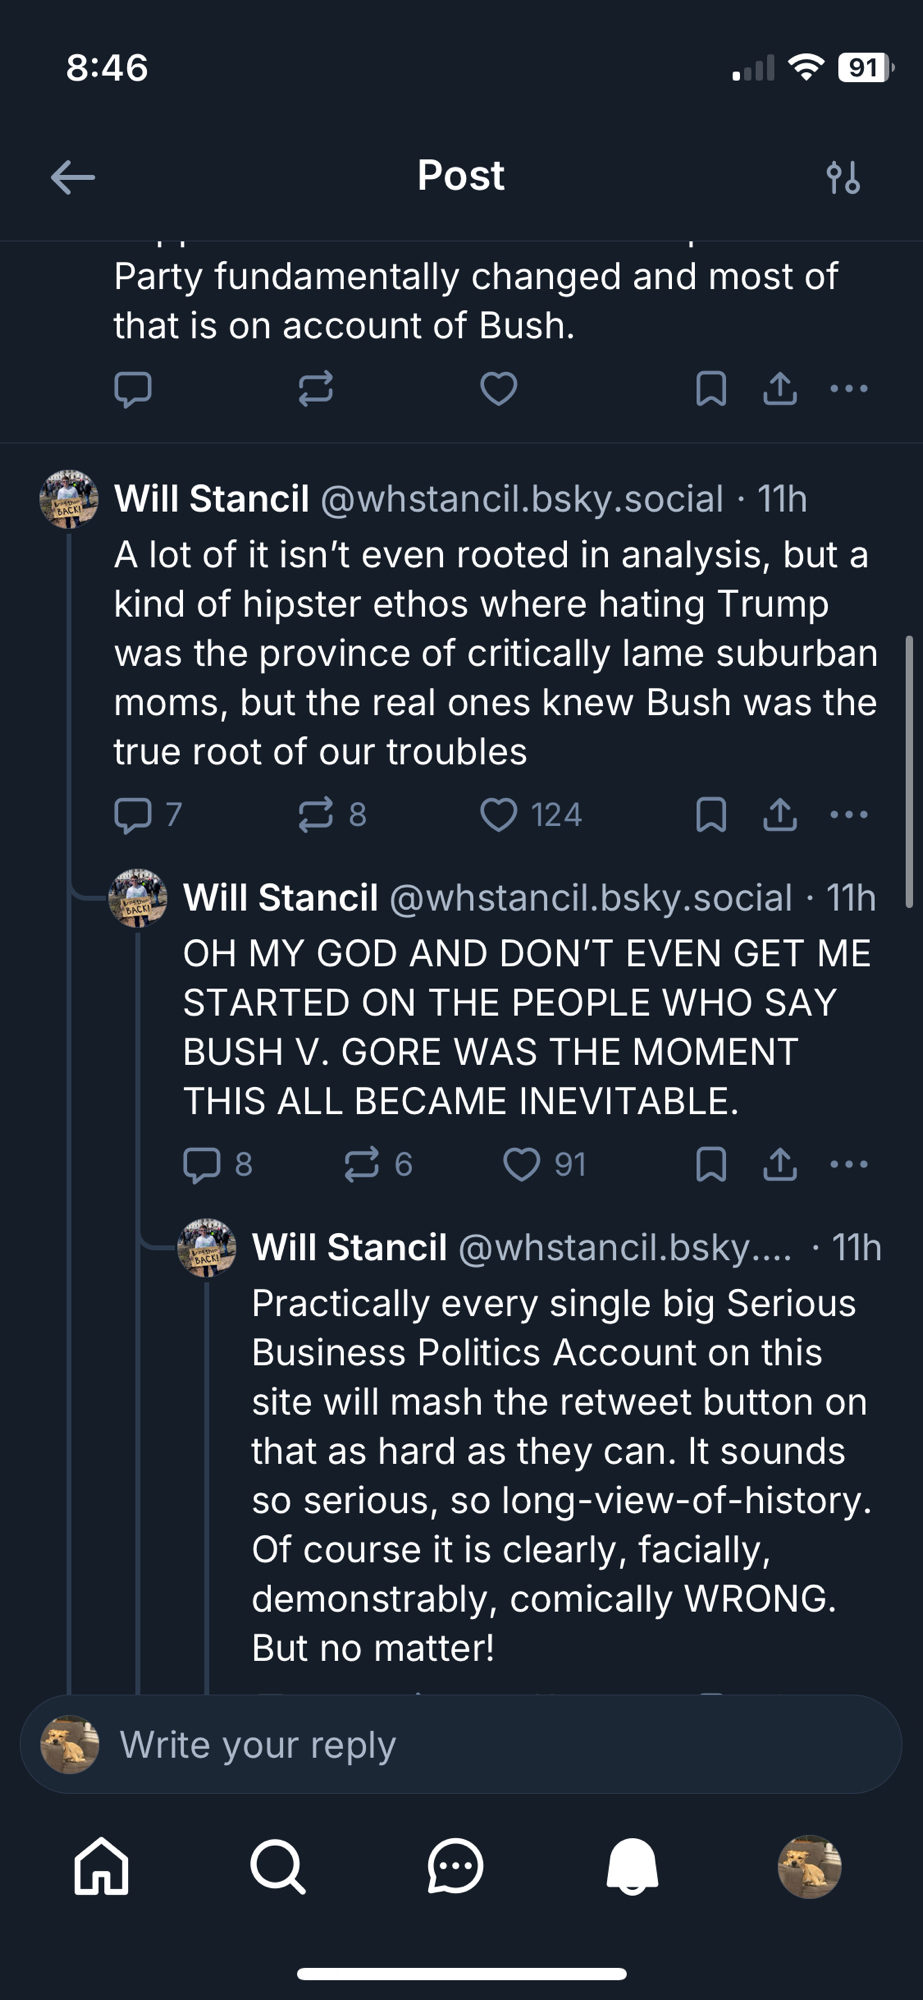
Task: Click the thread scrollbar on the right edge
Action: (x=909, y=770)
